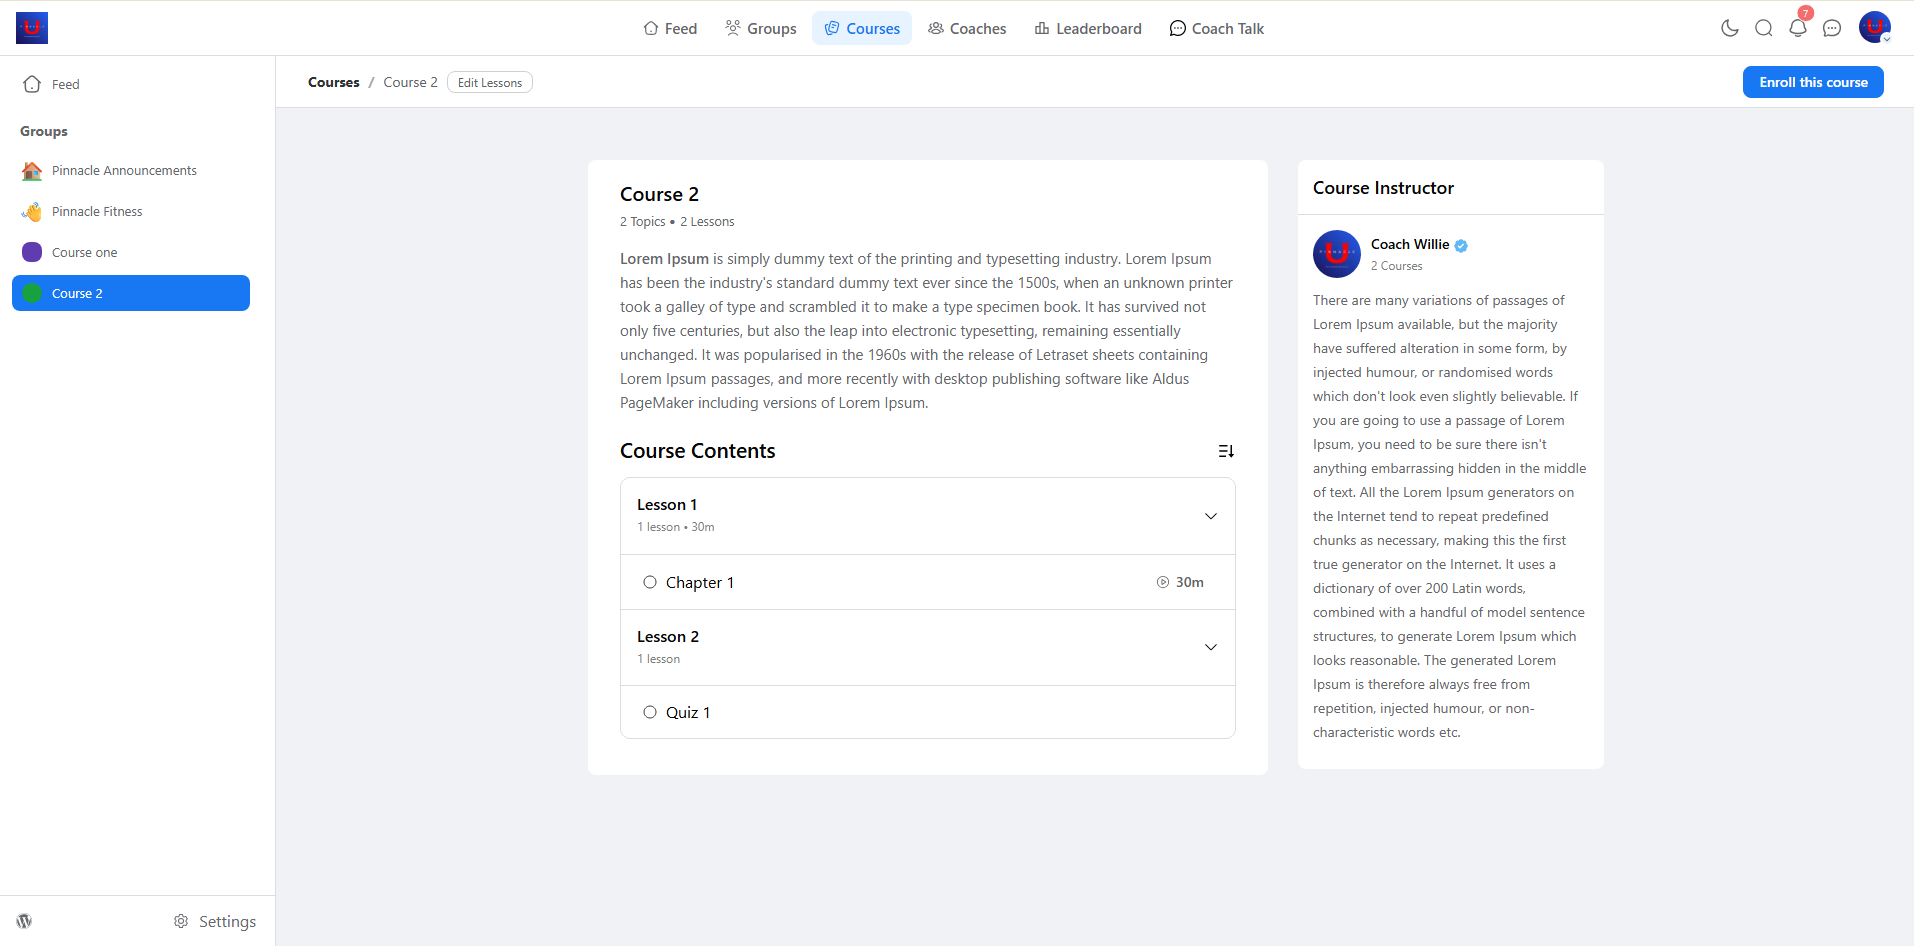Open messages chat bubble icon
The image size is (1914, 946).
coord(1831,28)
